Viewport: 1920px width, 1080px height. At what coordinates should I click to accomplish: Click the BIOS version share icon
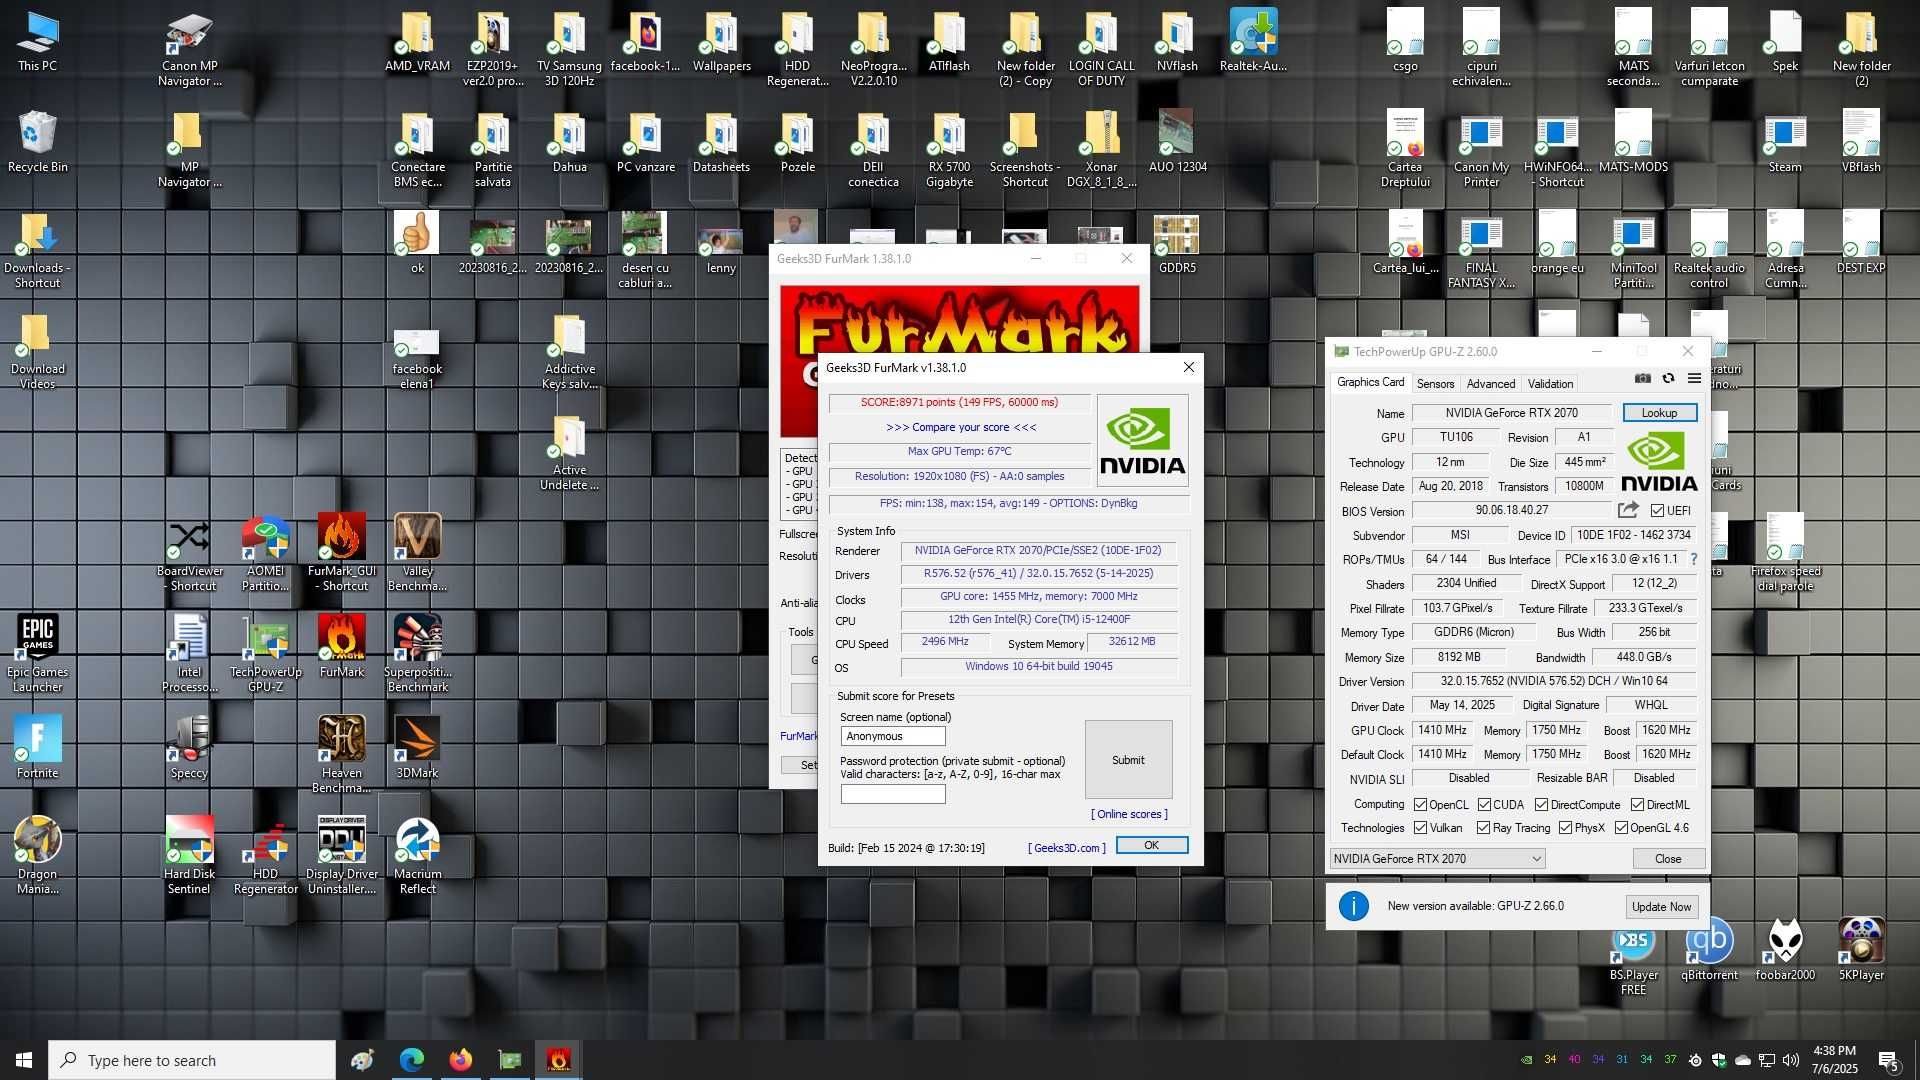click(x=1628, y=510)
